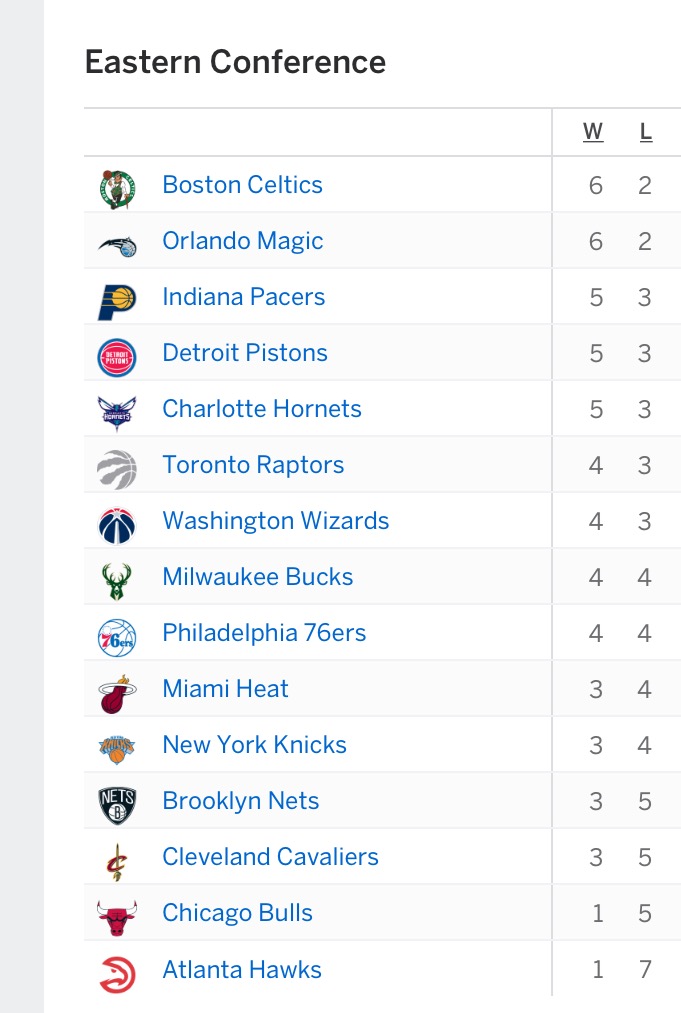Click the Detroit Pistons logo
The height and width of the screenshot is (1013, 681).
click(117, 357)
